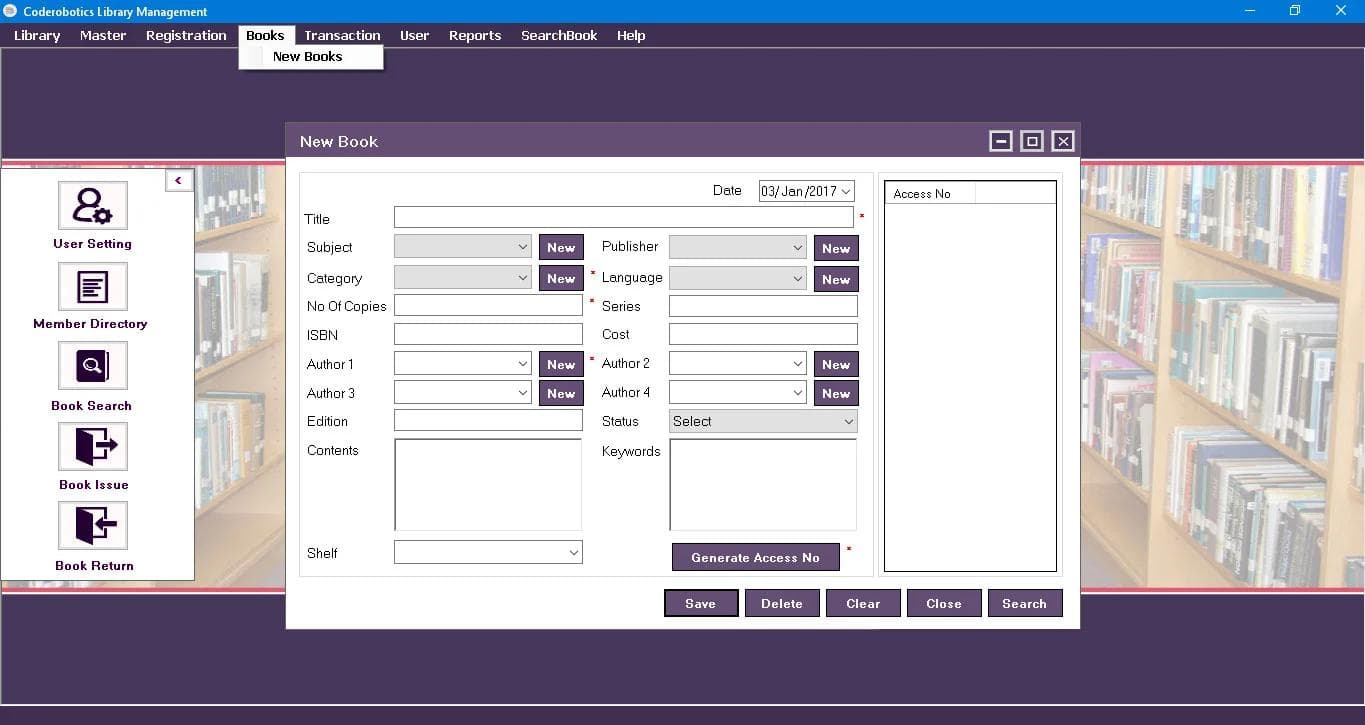Choose New Books from the Books menu
The height and width of the screenshot is (725, 1365).
(x=308, y=57)
